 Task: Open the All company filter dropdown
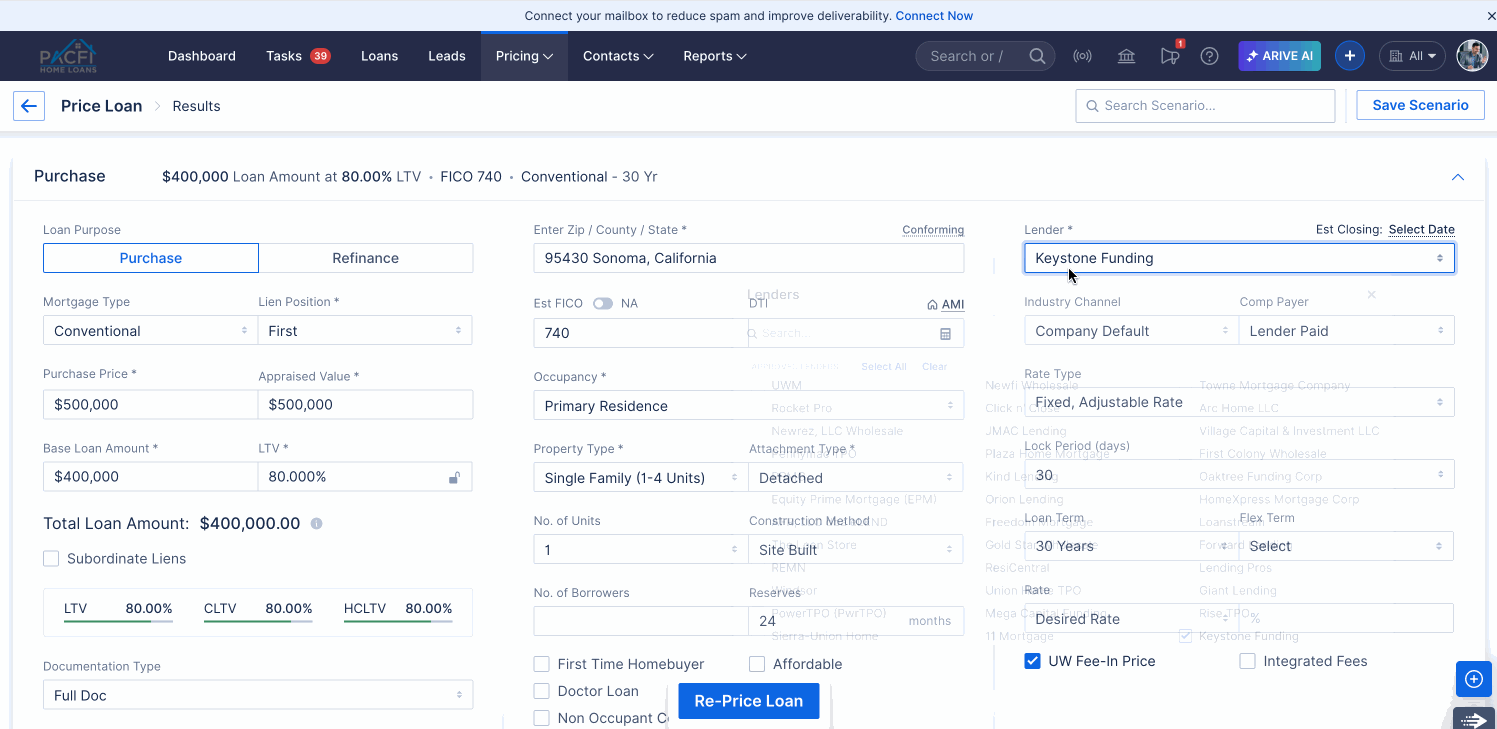(x=1413, y=56)
